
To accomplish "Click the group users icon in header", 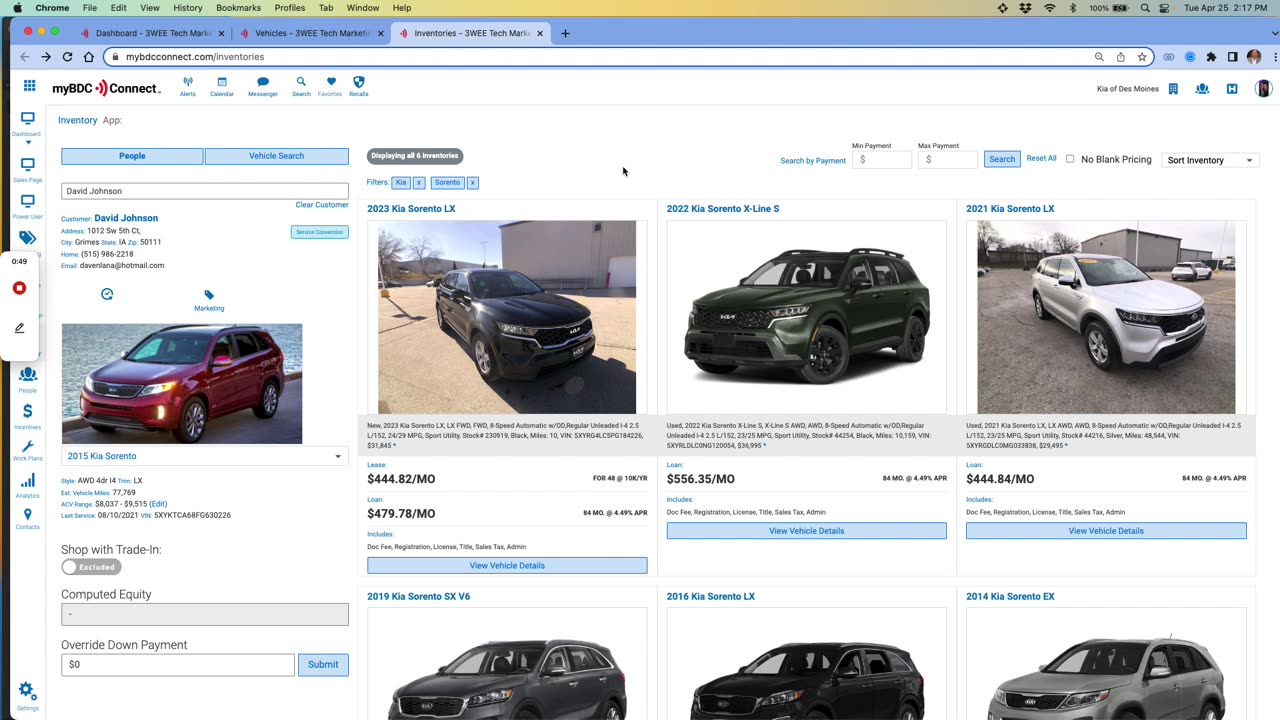I will (x=1202, y=89).
